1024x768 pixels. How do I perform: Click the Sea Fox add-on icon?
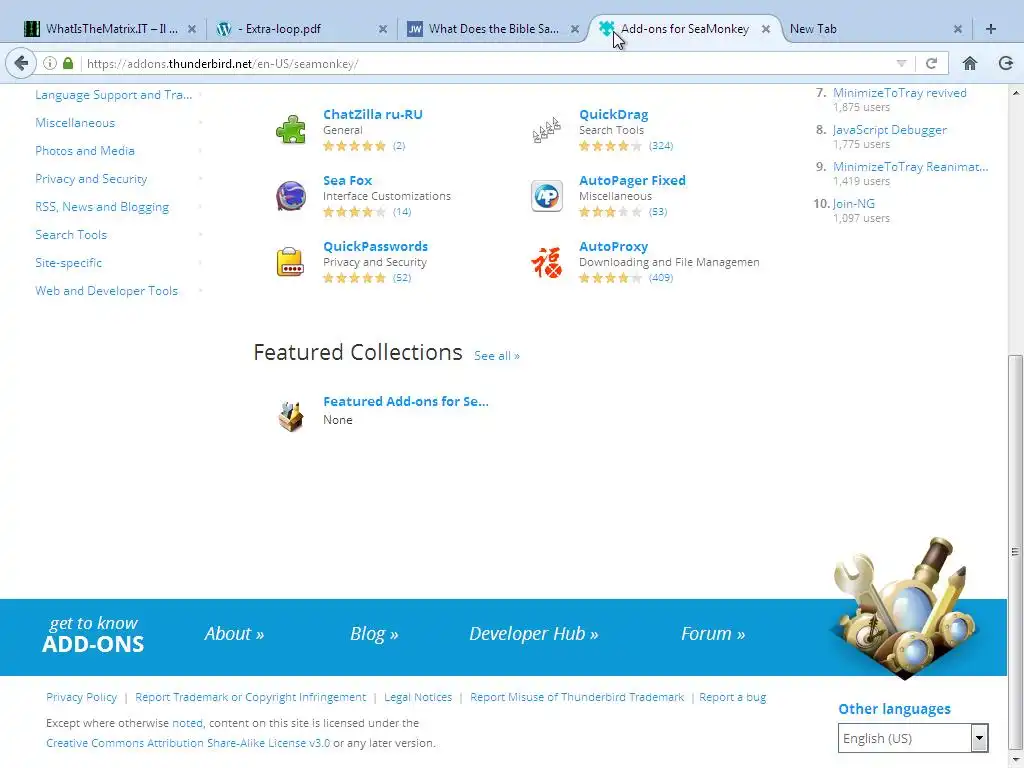(291, 195)
